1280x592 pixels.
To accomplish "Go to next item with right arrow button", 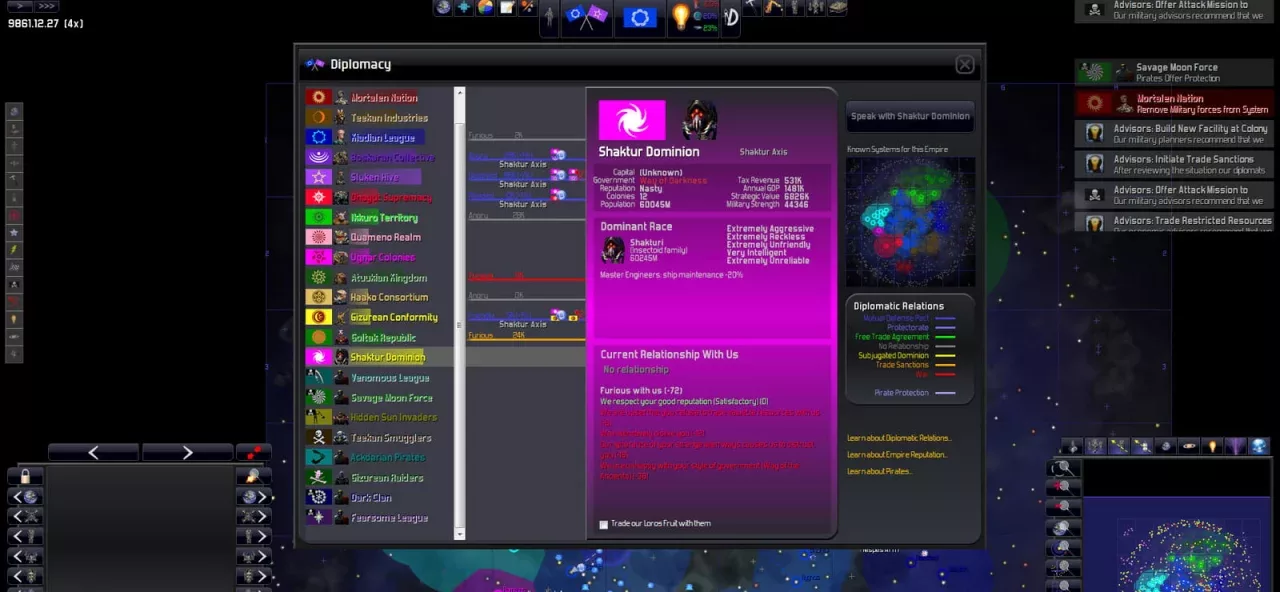I will [x=187, y=453].
